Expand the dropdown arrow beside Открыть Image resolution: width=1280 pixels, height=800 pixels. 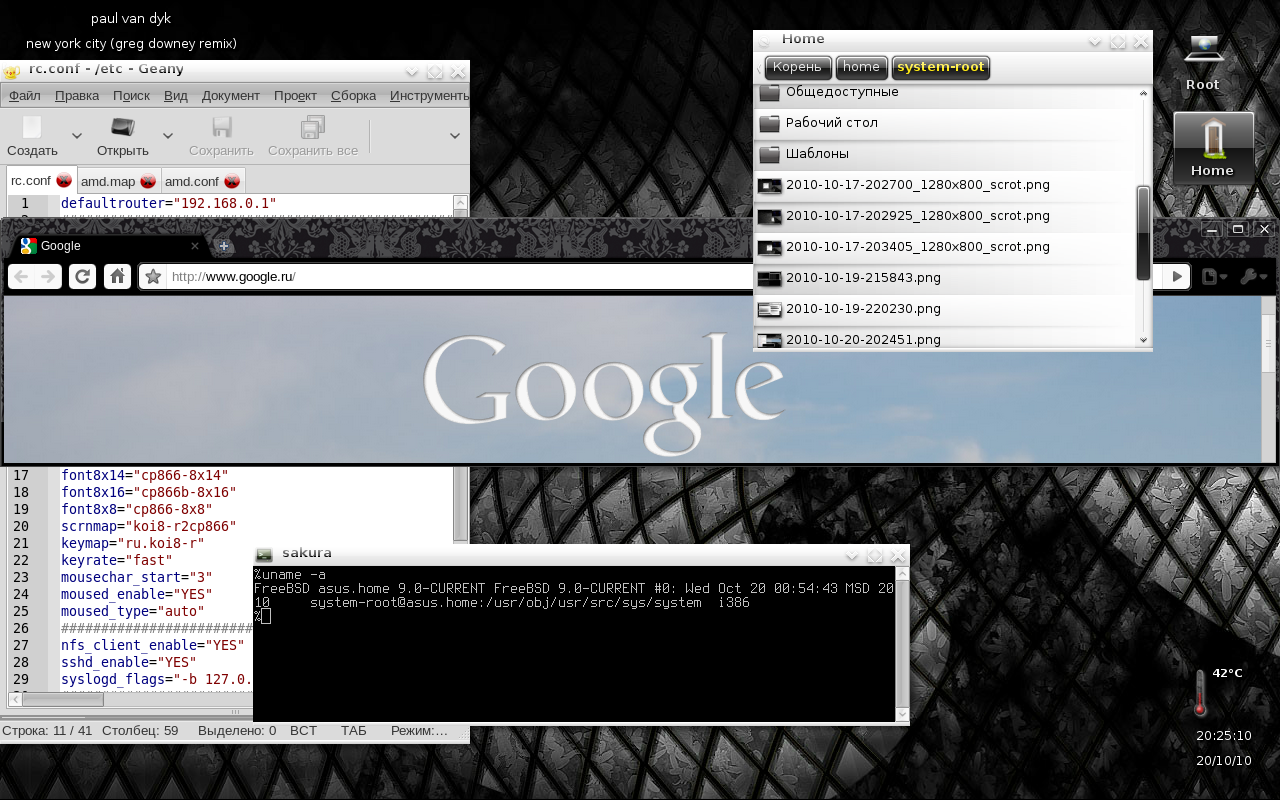click(168, 136)
